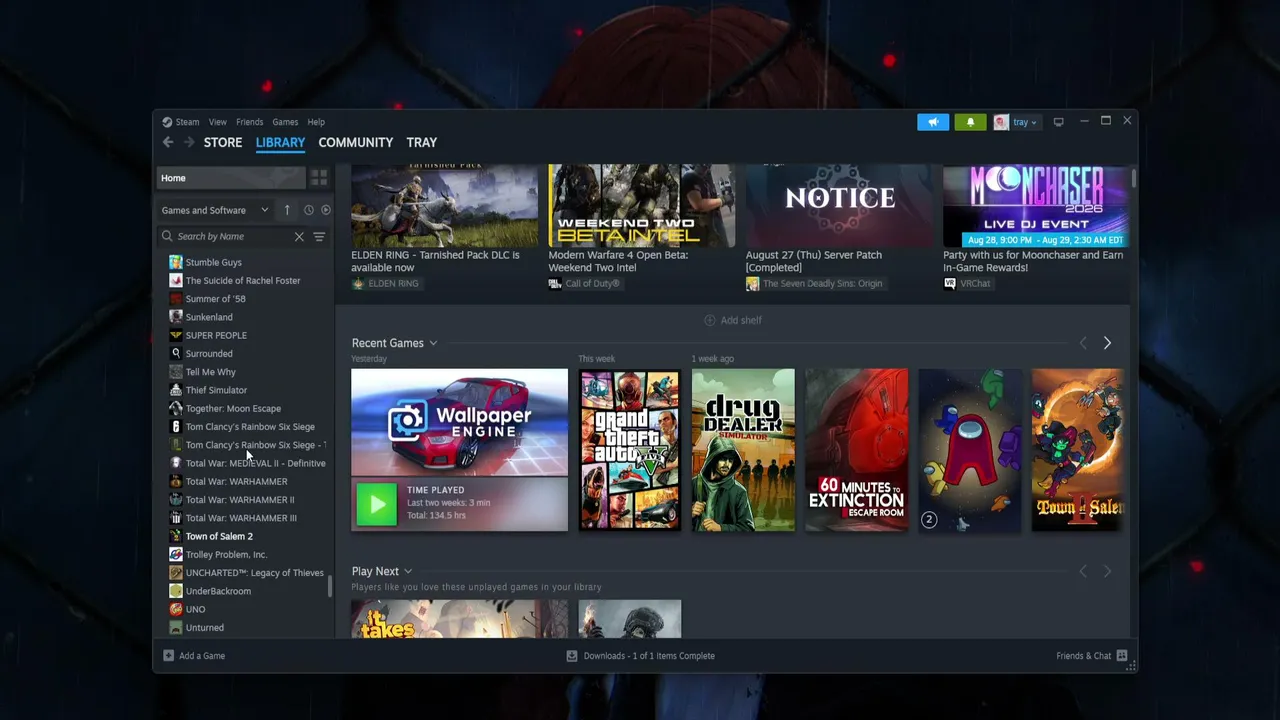This screenshot has height=720, width=1280.
Task: Click the Sunkenland game icon
Action: (176, 317)
